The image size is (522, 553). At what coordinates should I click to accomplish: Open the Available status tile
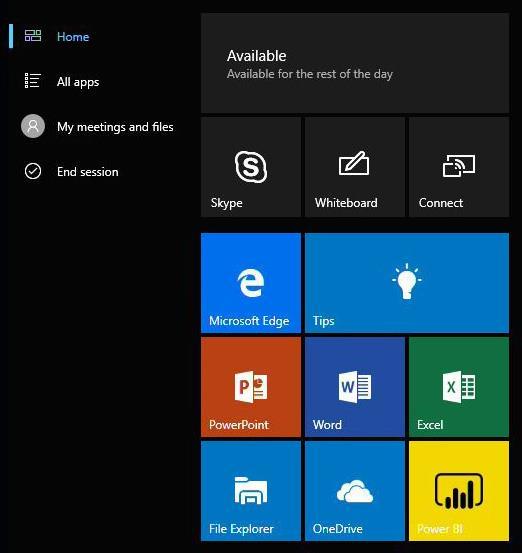pos(355,63)
